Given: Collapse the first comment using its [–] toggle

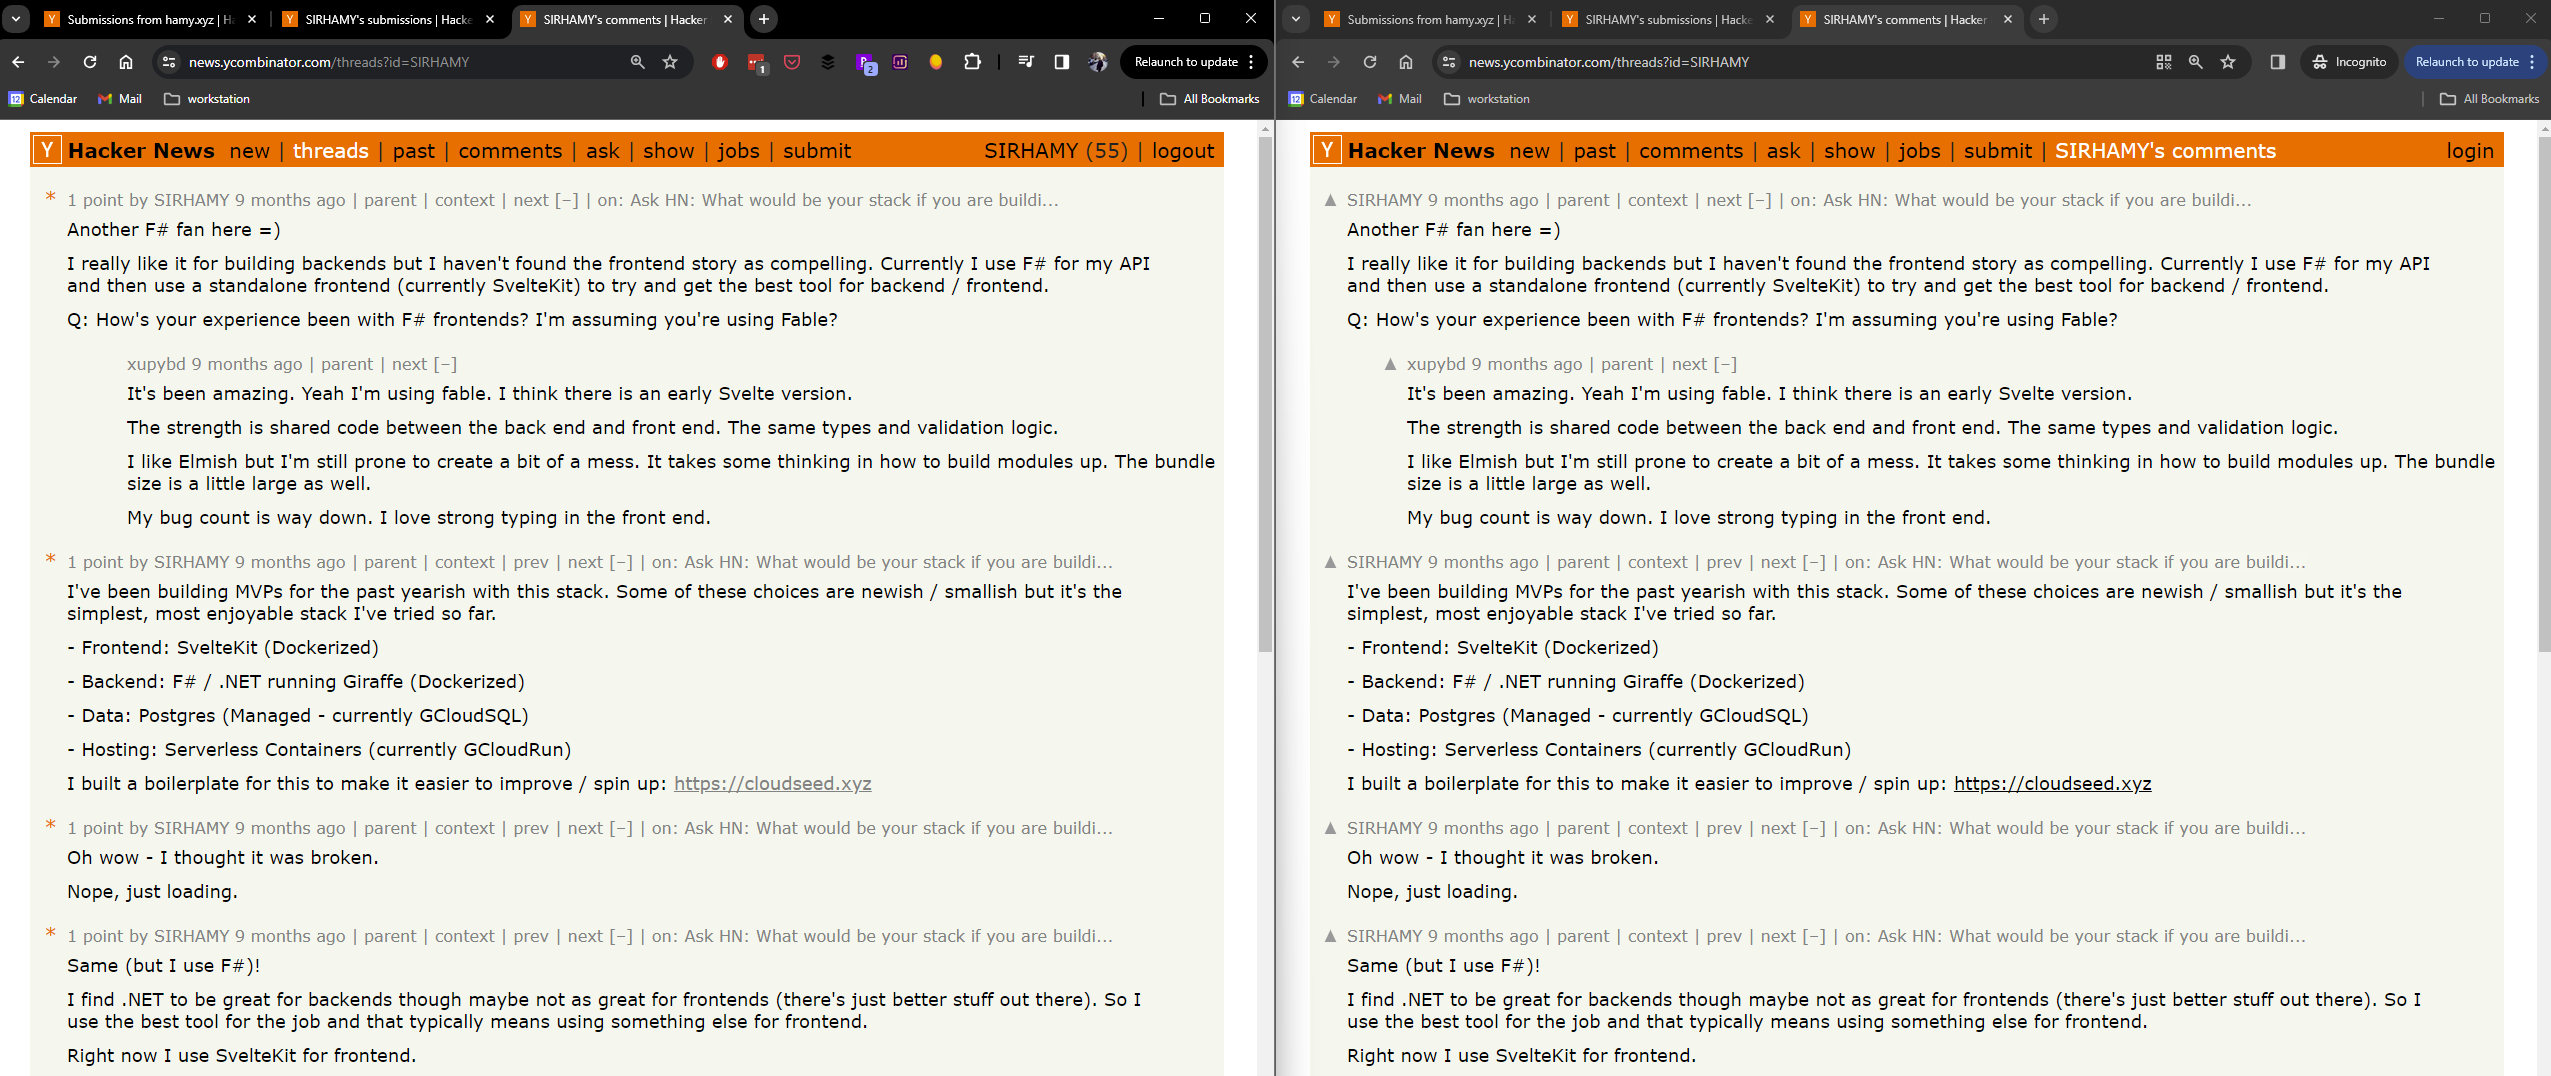Looking at the screenshot, I should point(565,199).
